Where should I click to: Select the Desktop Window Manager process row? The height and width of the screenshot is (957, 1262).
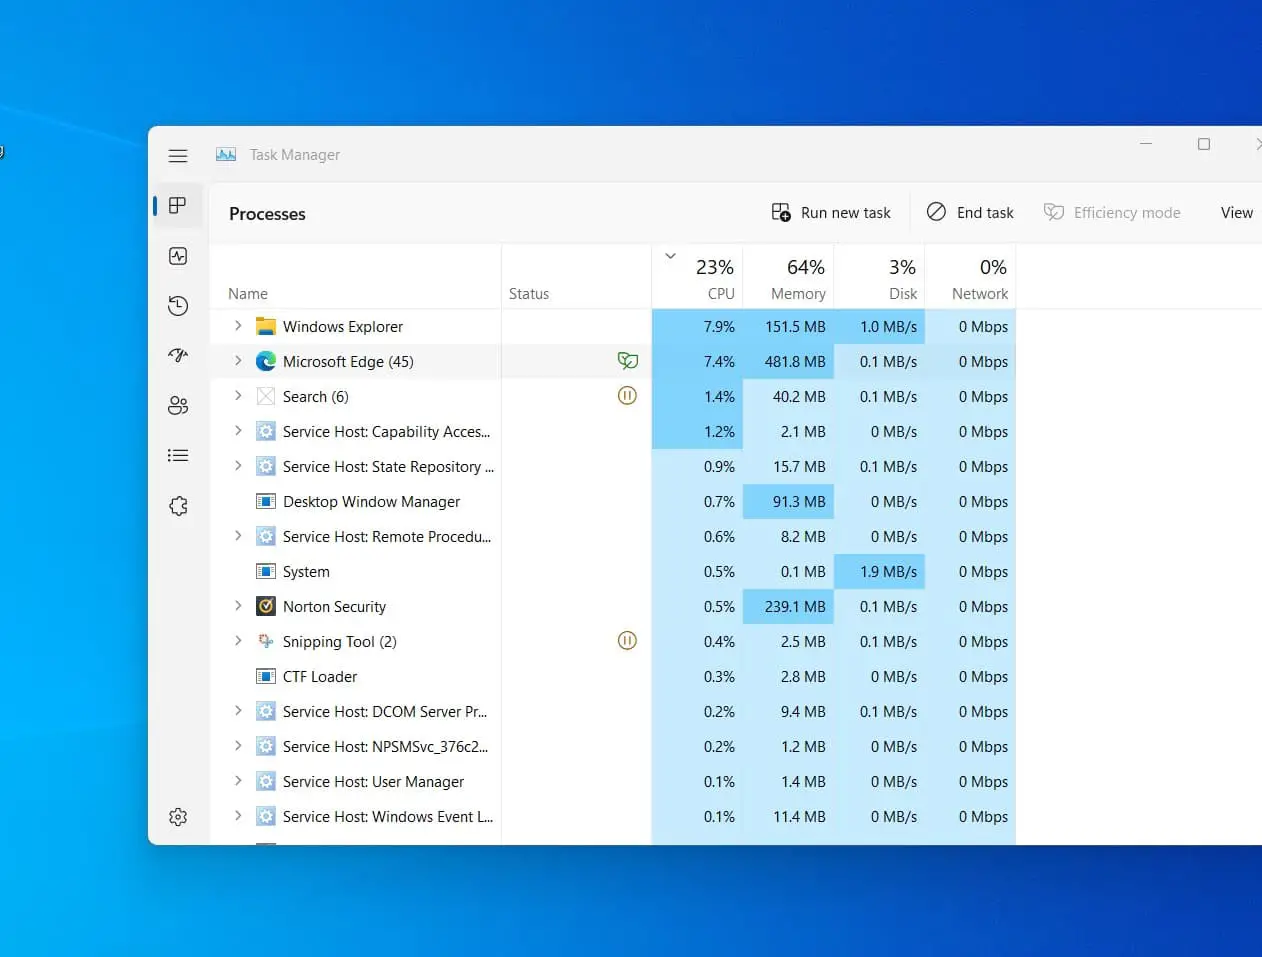pyautogui.click(x=371, y=502)
